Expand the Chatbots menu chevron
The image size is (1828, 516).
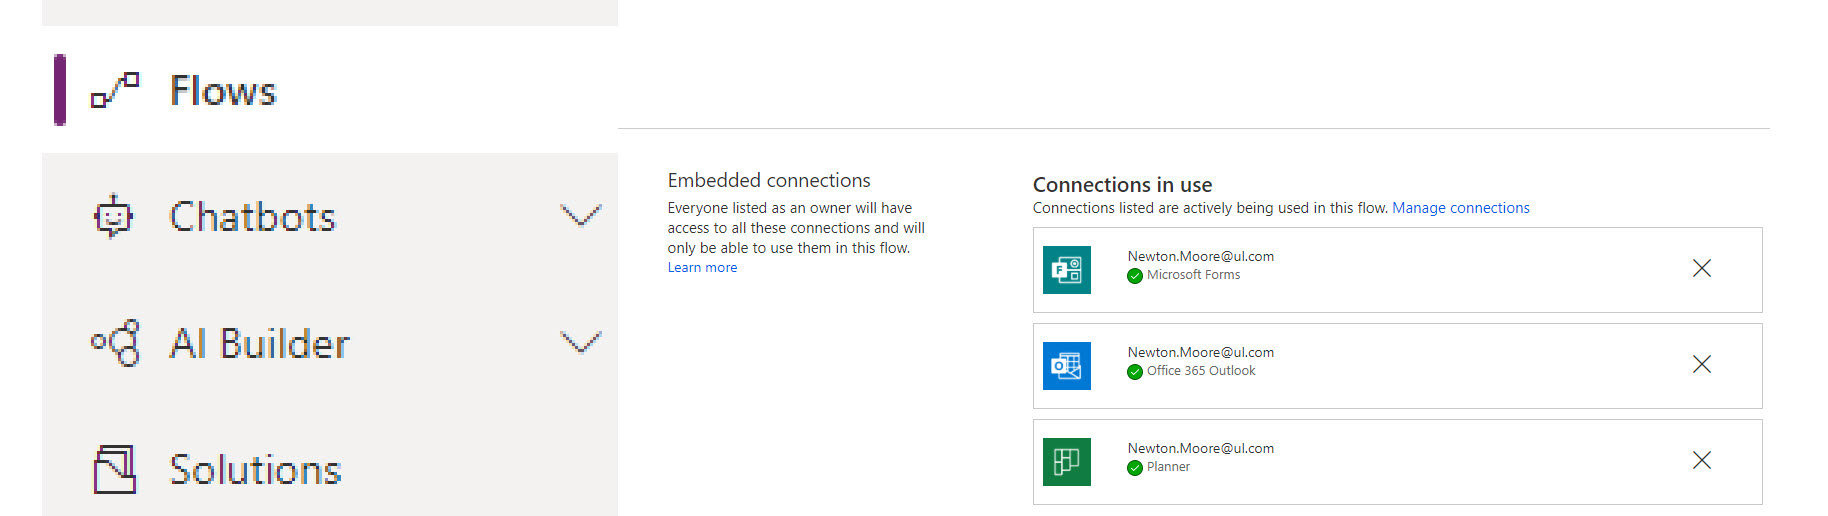(580, 216)
